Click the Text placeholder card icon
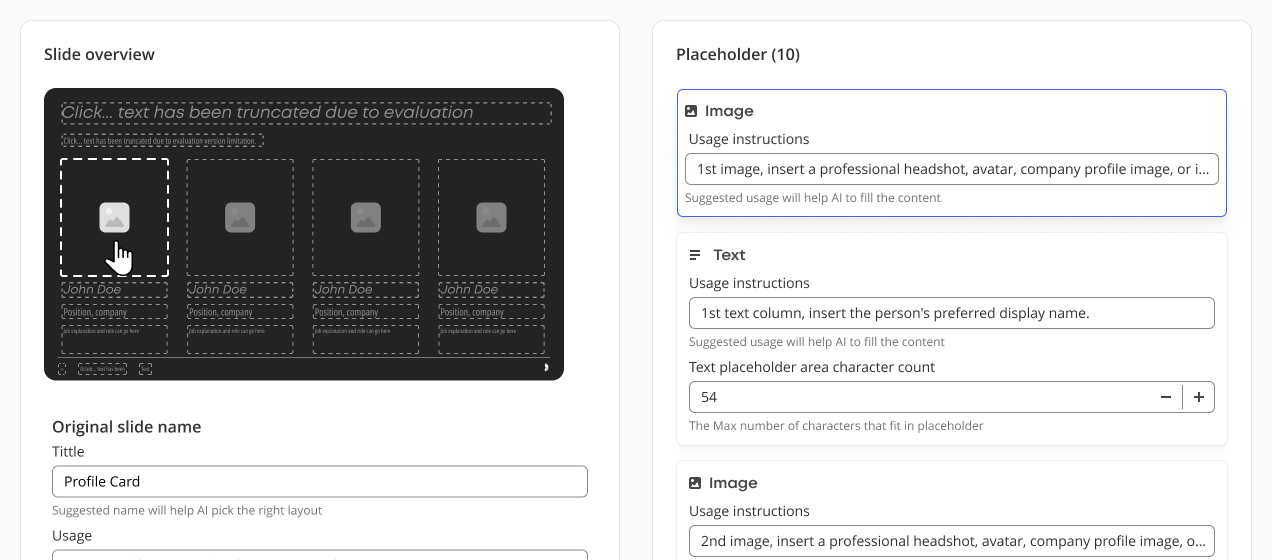The image size is (1272, 560). point(695,255)
